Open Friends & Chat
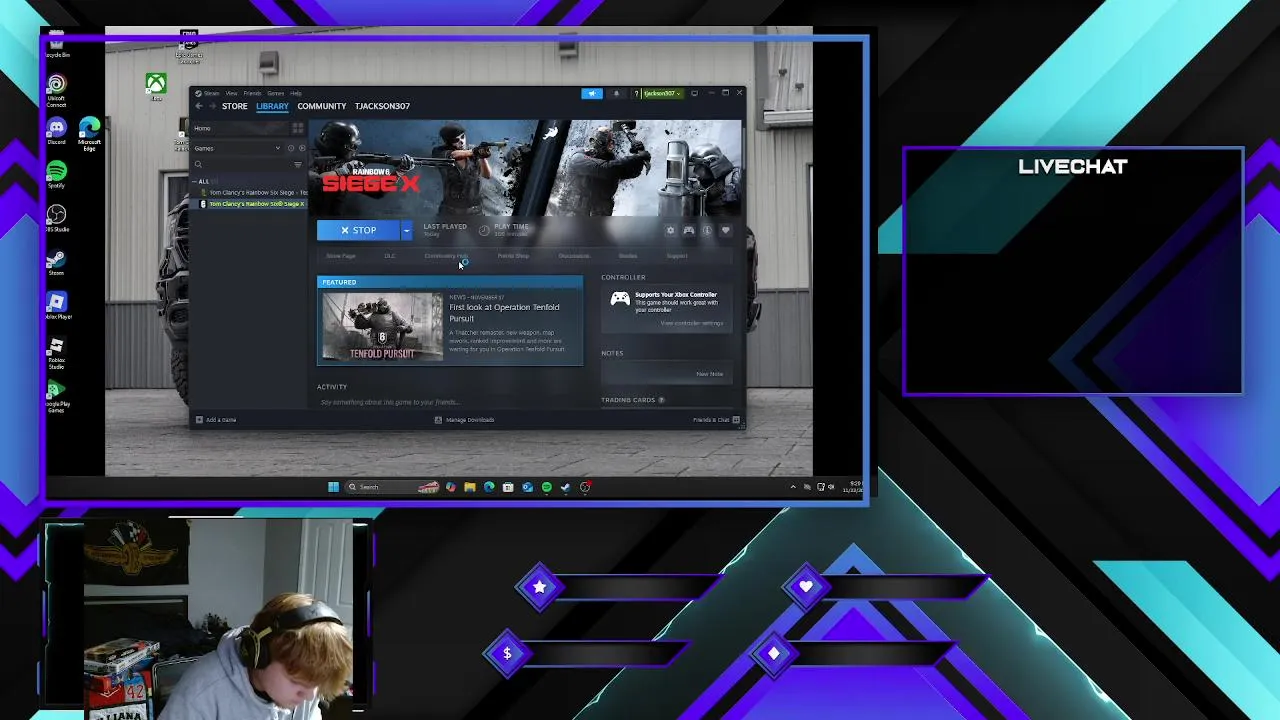This screenshot has height=720, width=1280. coord(716,420)
